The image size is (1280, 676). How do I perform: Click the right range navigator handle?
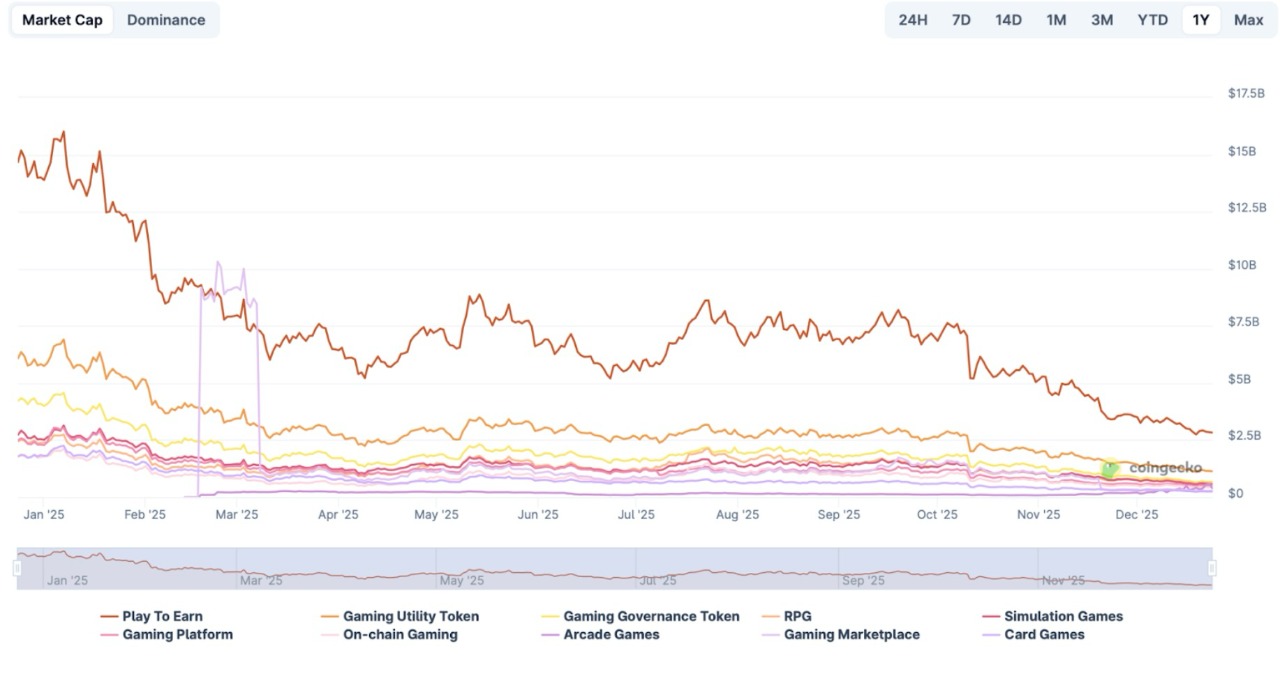click(x=1212, y=568)
